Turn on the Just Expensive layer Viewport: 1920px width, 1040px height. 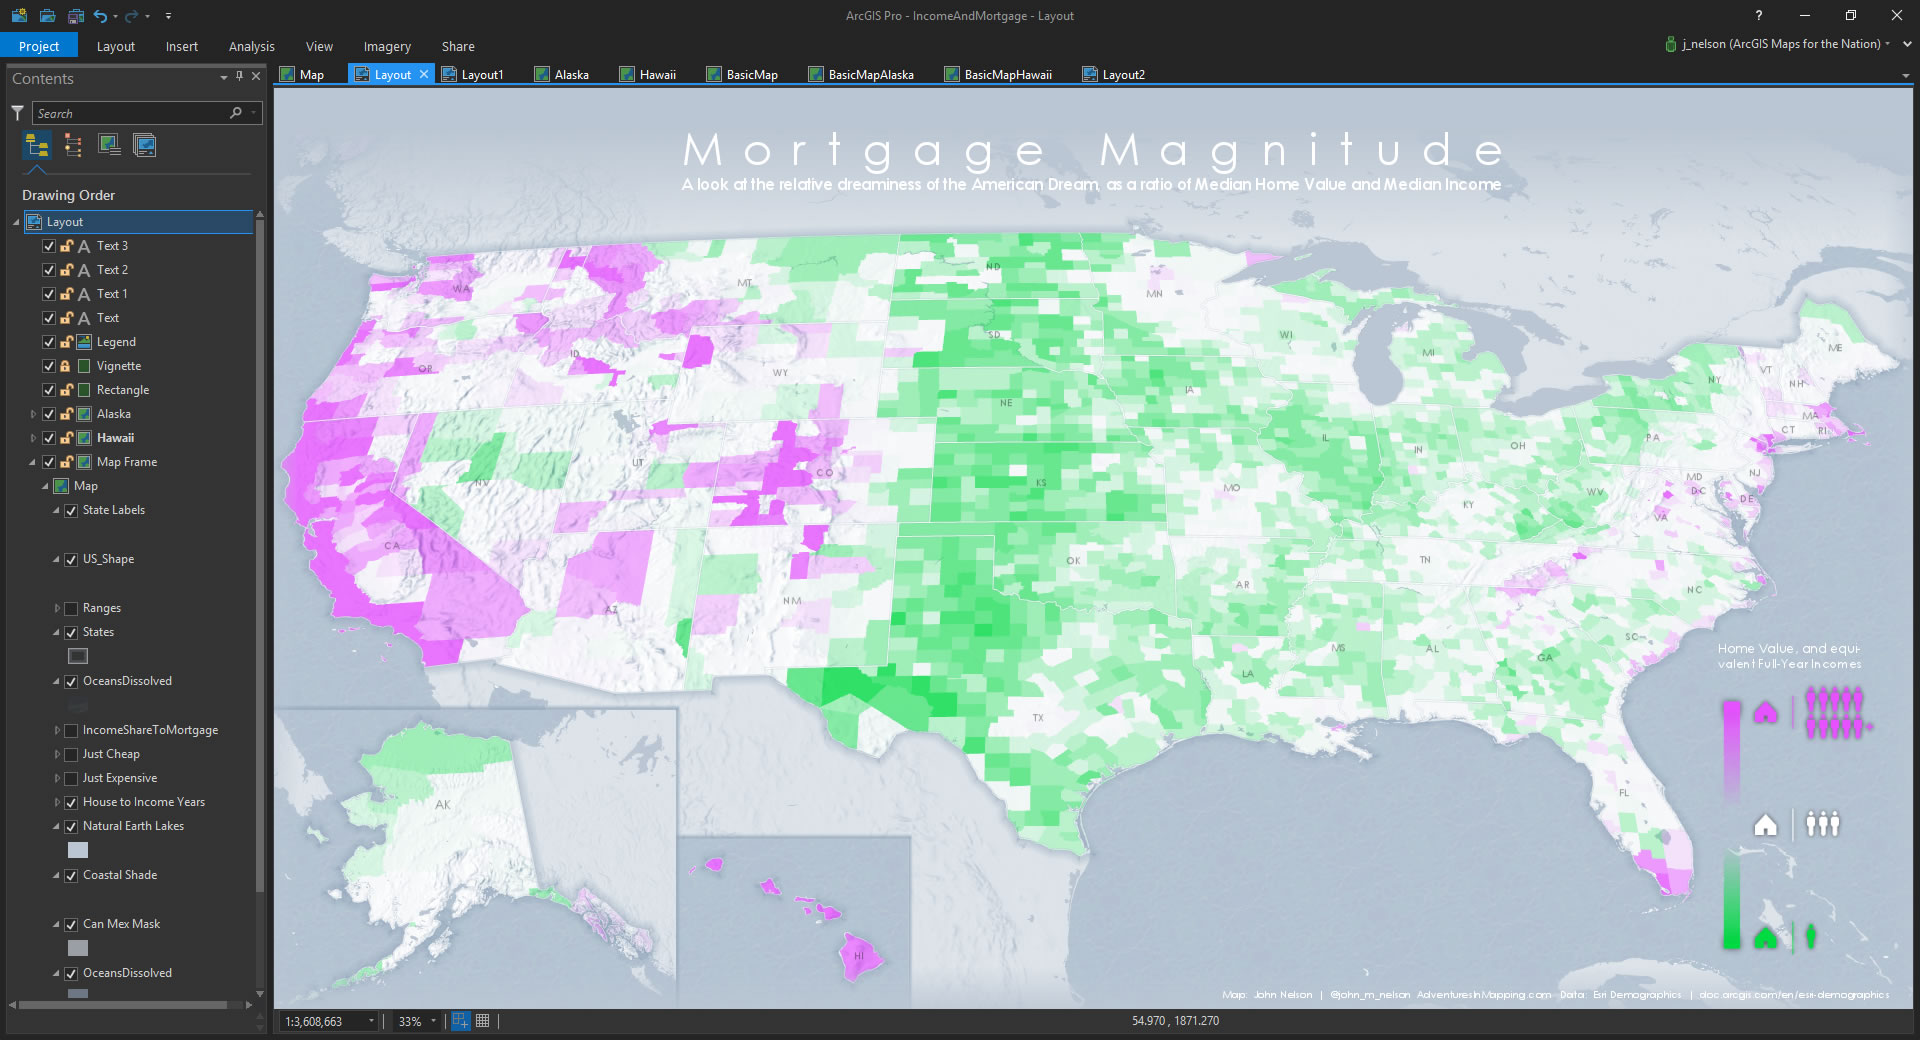click(71, 779)
